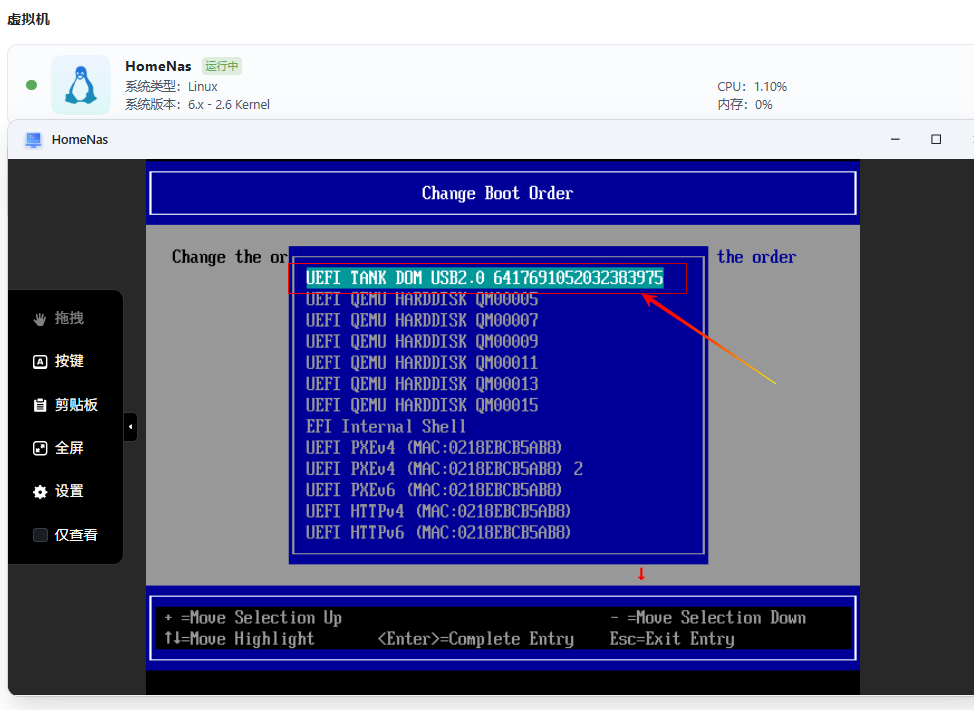Screen dimensions: 974x710
Task: Select the drag hand tool (拖拽)
Action: point(59,318)
